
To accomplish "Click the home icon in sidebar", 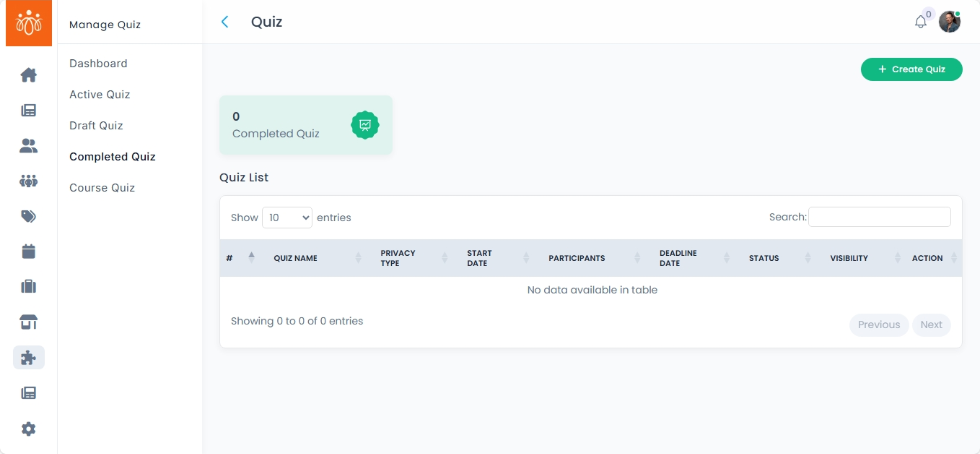I will pos(28,75).
